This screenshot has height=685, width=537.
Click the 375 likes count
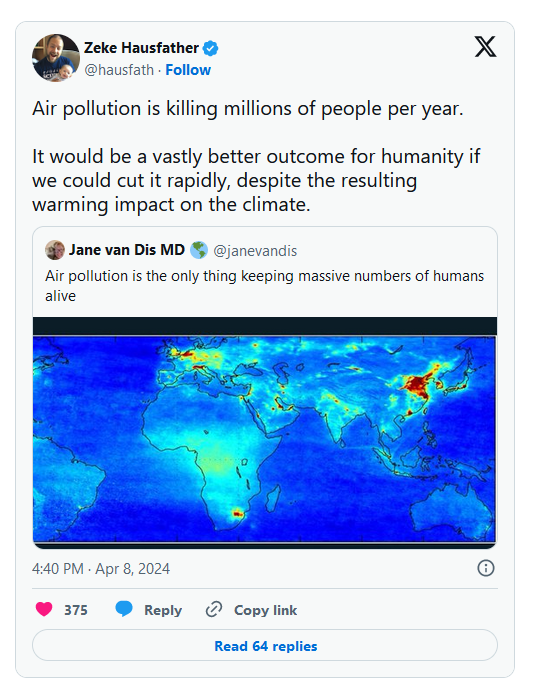click(76, 610)
